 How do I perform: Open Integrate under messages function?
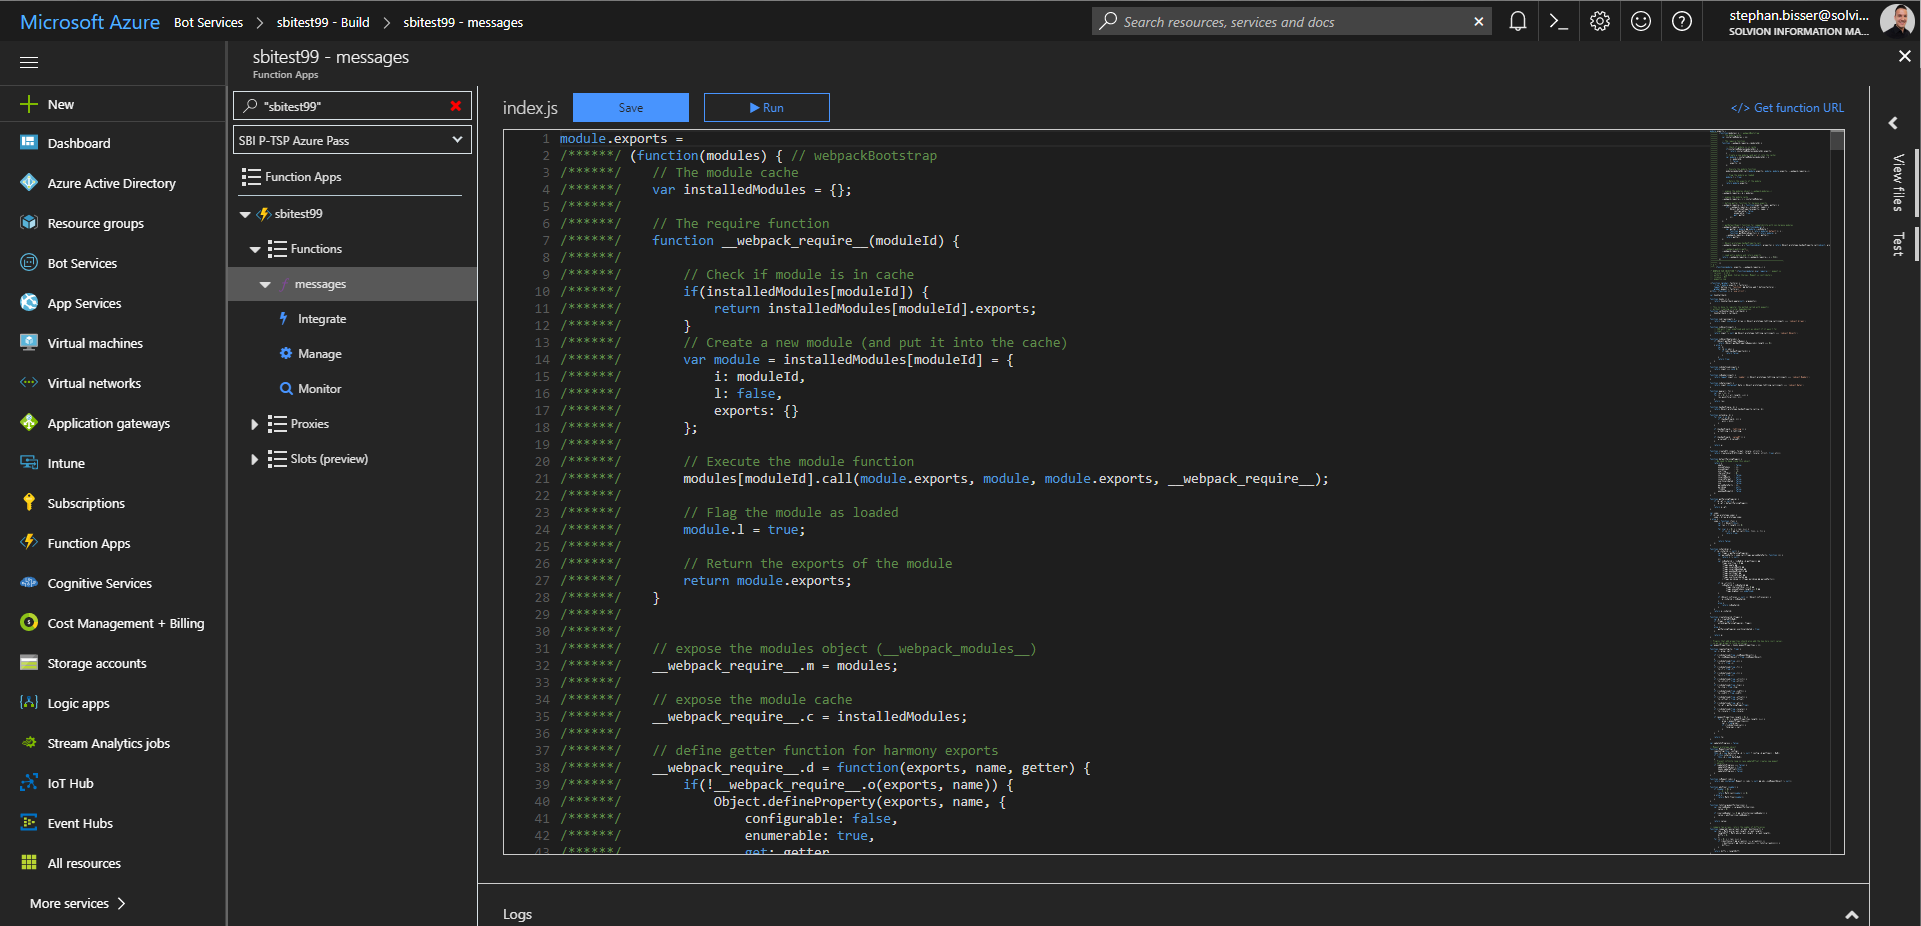click(x=322, y=319)
